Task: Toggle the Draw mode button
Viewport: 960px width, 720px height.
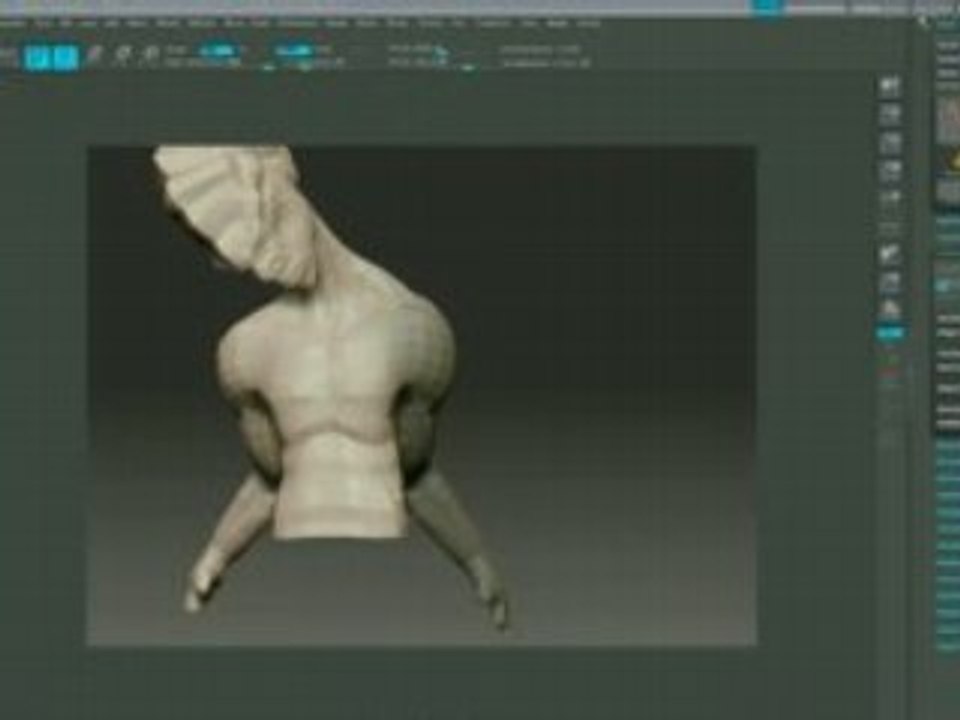Action: (66, 56)
